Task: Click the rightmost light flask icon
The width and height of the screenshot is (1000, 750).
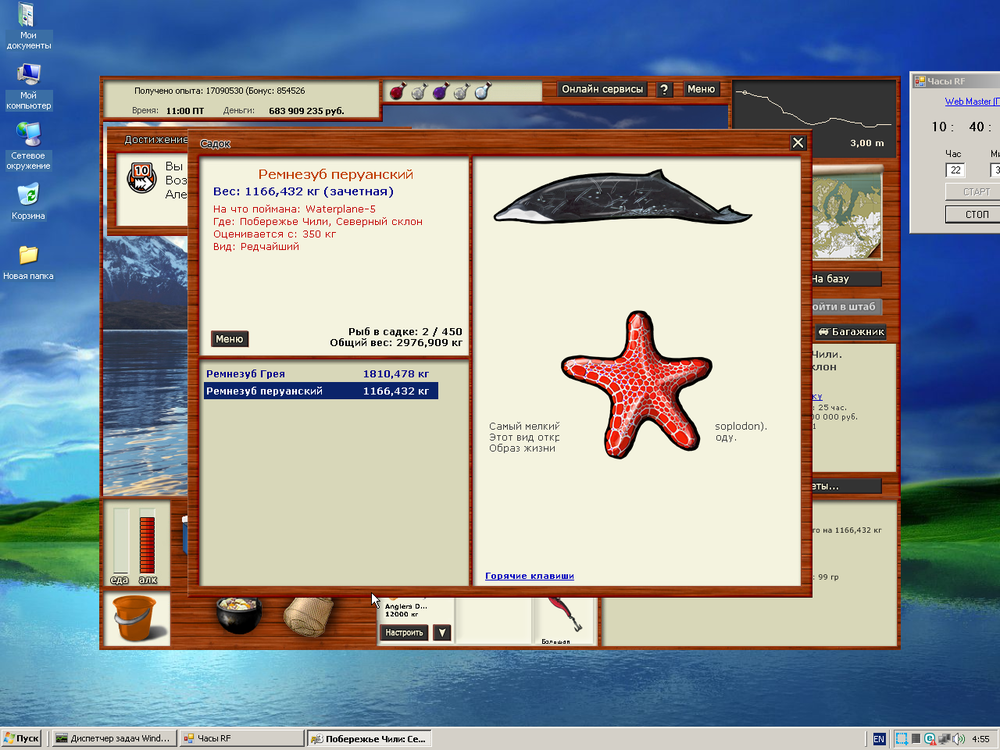Action: 483,92
